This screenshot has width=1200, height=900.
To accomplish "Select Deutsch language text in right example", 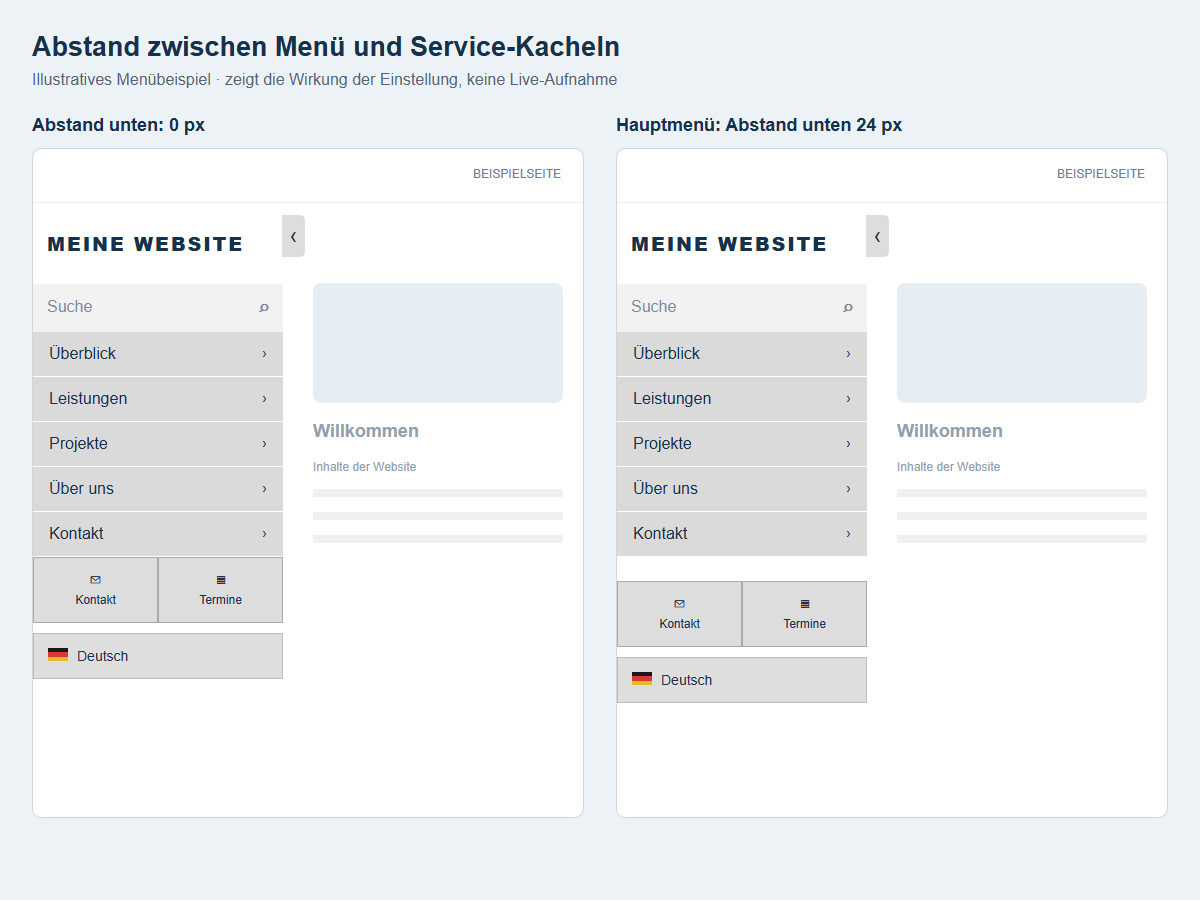I will click(x=687, y=680).
